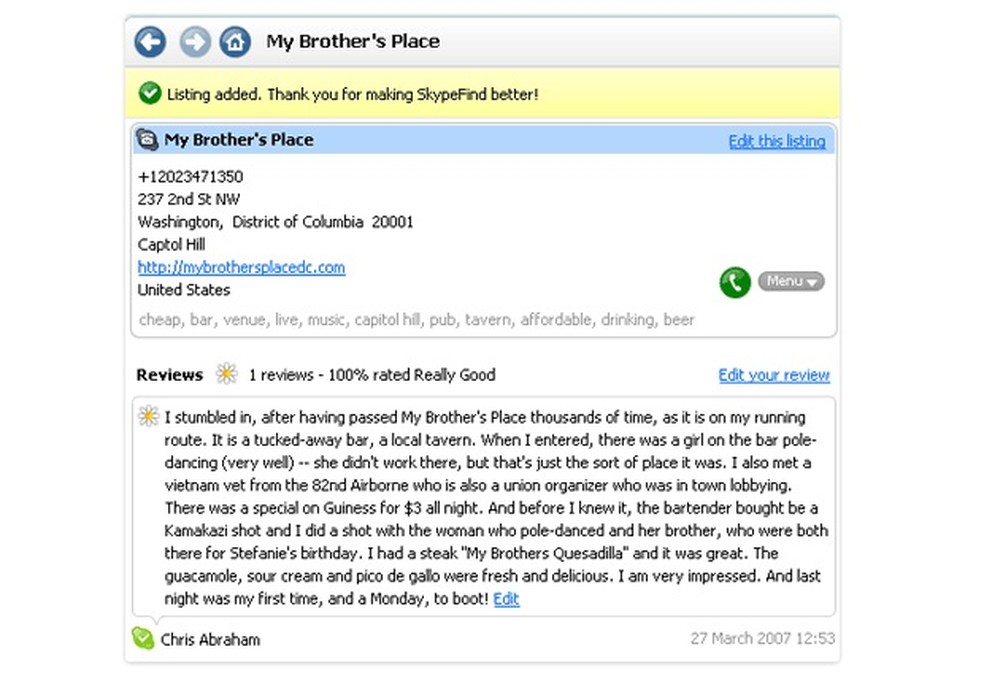Click the reviewer name Chris Abraham
Image resolution: width=984 pixels, height=679 pixels.
coord(210,639)
